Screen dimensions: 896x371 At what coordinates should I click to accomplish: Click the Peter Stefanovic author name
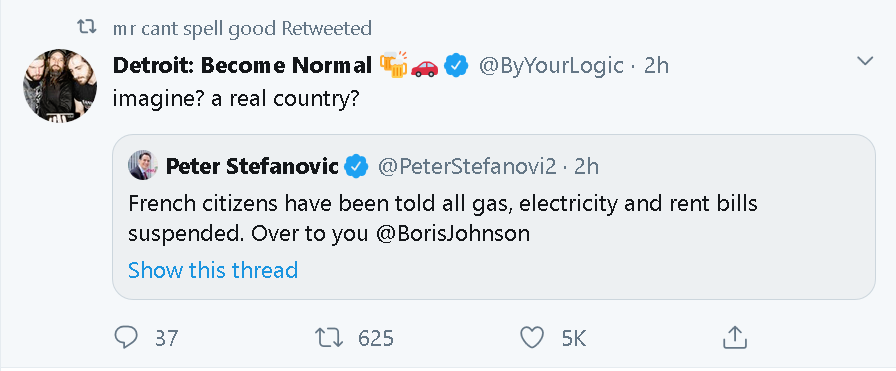(252, 167)
